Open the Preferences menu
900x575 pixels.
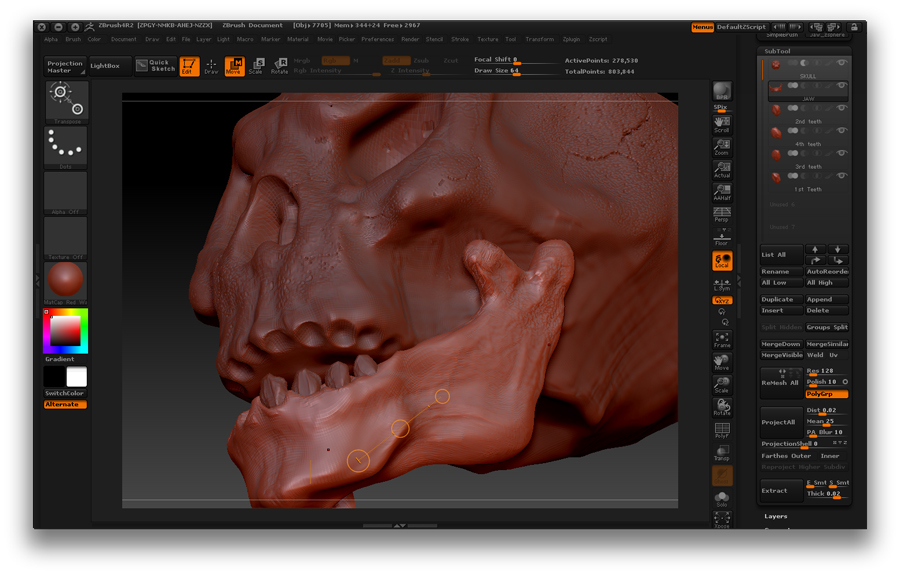[x=377, y=40]
